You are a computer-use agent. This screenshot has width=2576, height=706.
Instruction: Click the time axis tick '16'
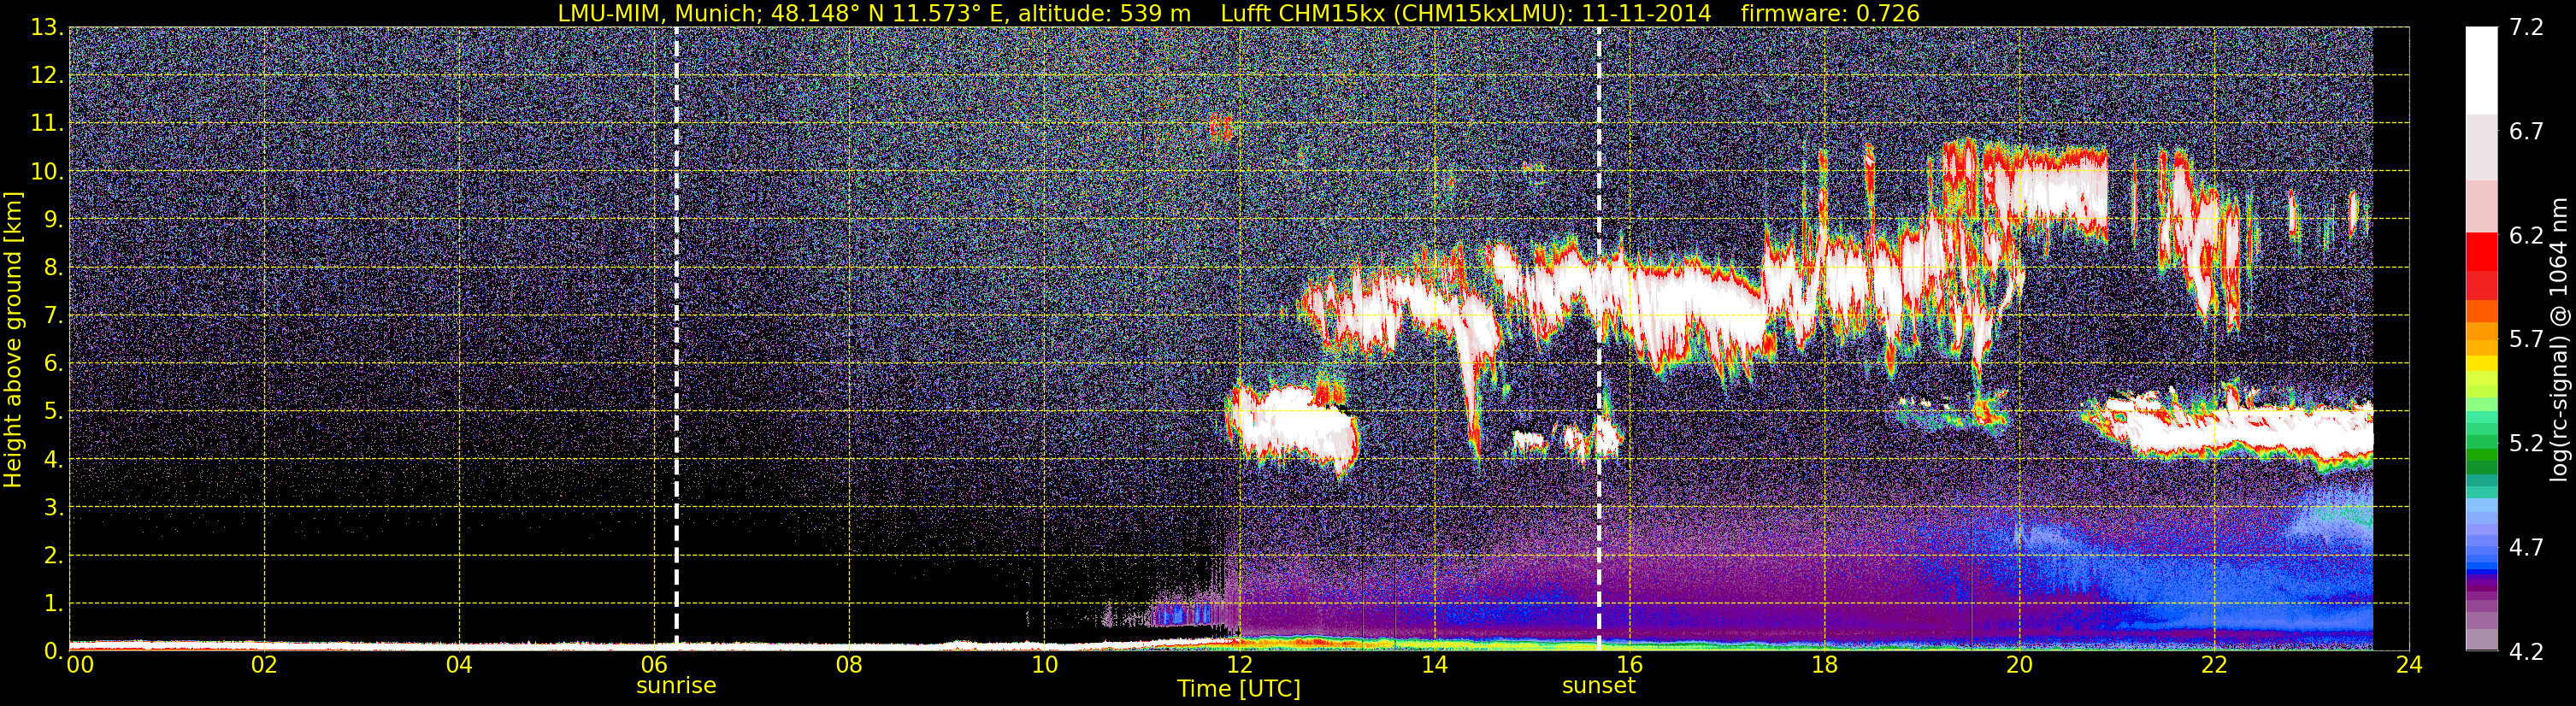click(x=1629, y=665)
